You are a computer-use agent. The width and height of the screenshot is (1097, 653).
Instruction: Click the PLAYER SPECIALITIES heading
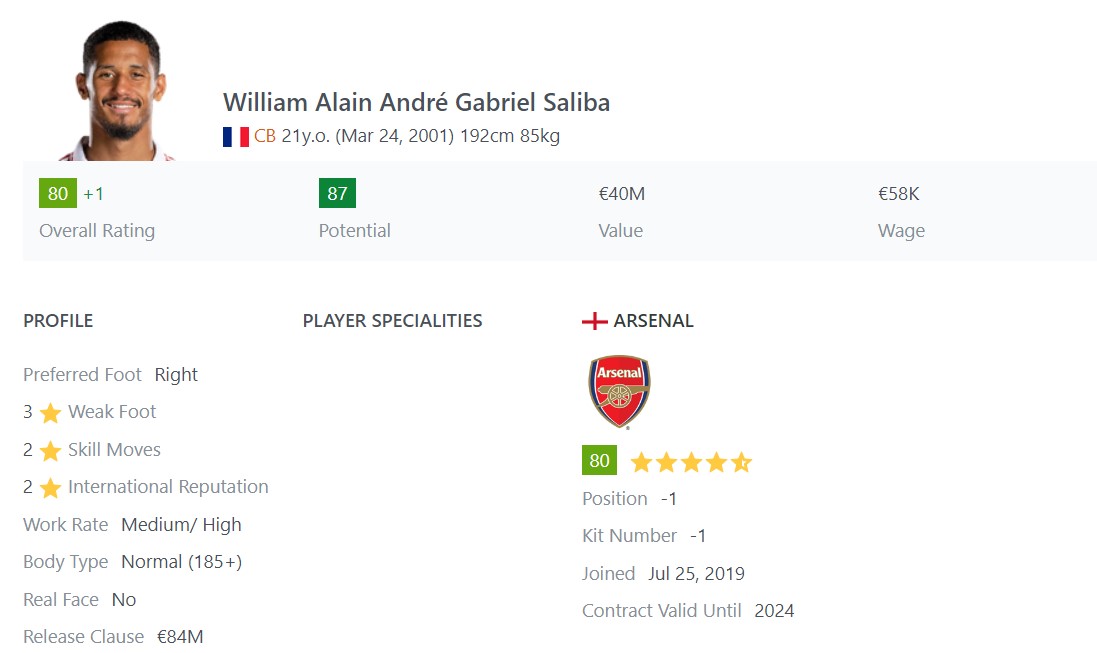392,321
